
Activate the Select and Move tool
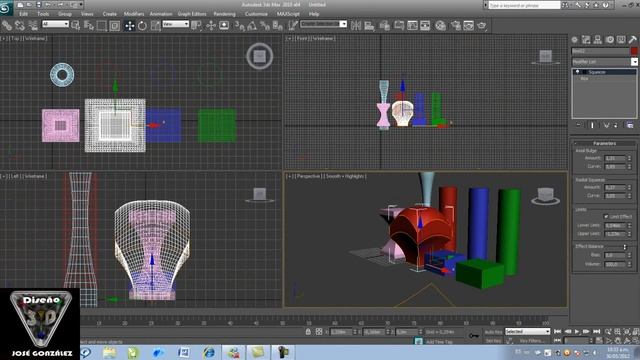(129, 26)
